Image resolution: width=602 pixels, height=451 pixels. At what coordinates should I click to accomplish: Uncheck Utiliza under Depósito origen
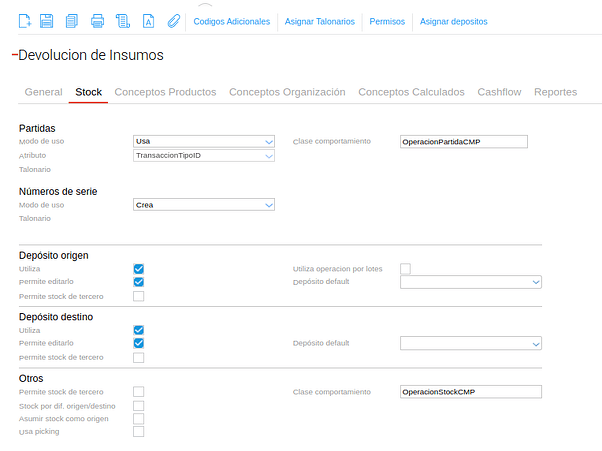tap(139, 269)
